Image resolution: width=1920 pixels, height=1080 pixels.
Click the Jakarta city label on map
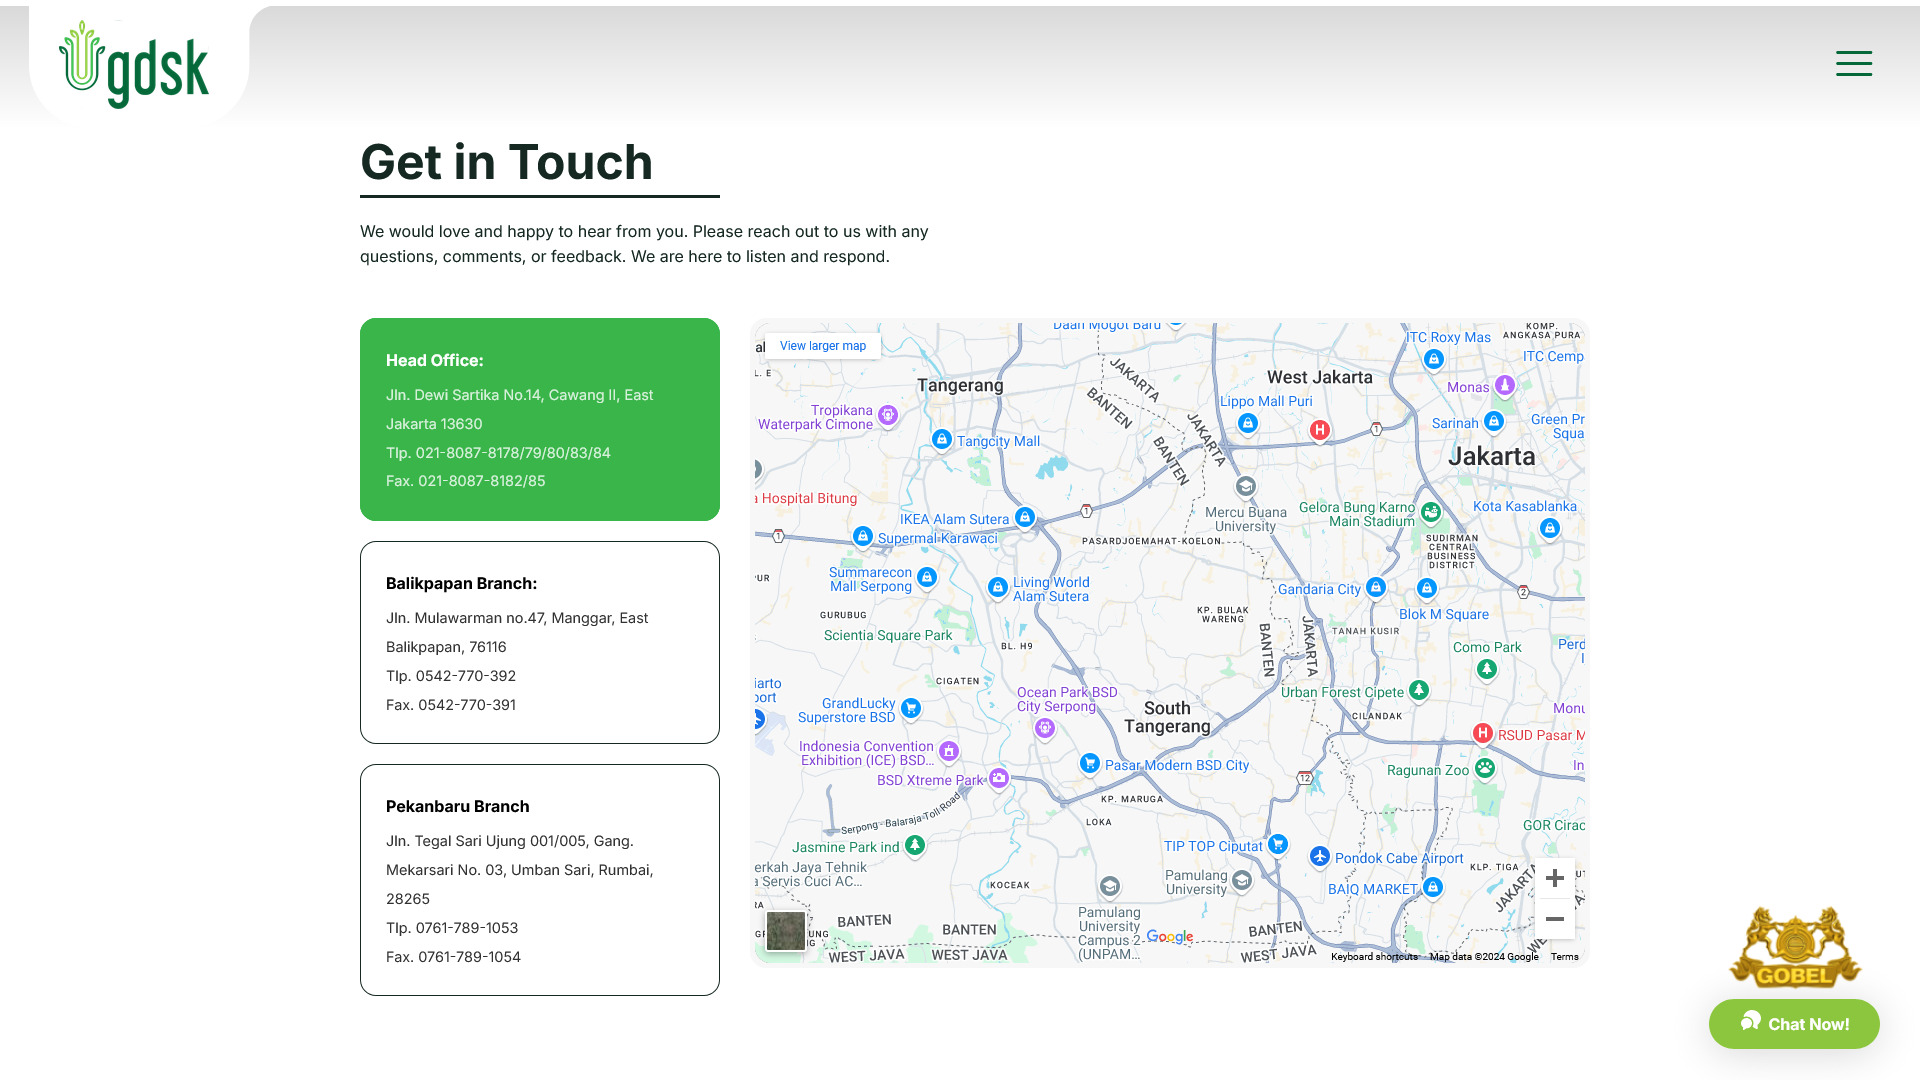(x=1492, y=456)
